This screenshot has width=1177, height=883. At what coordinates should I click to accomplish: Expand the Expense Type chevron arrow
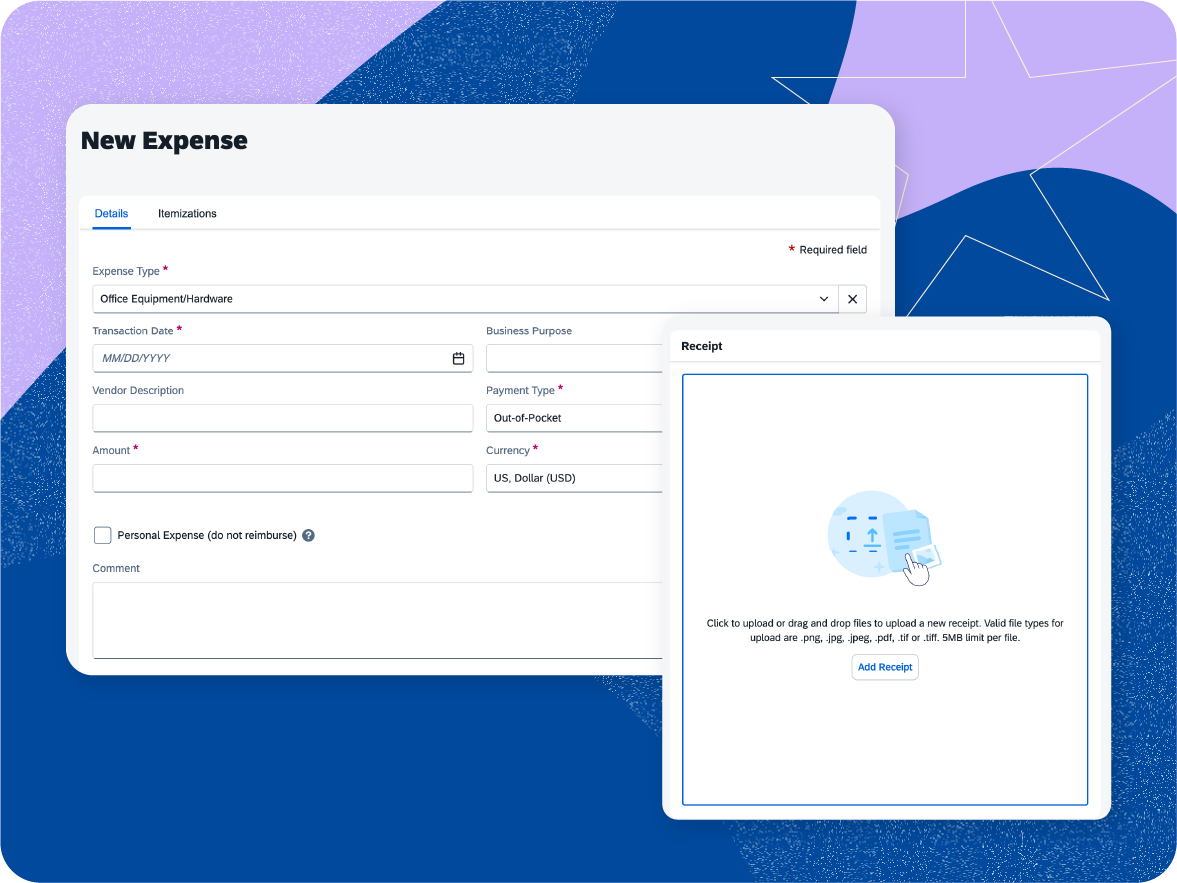[824, 299]
